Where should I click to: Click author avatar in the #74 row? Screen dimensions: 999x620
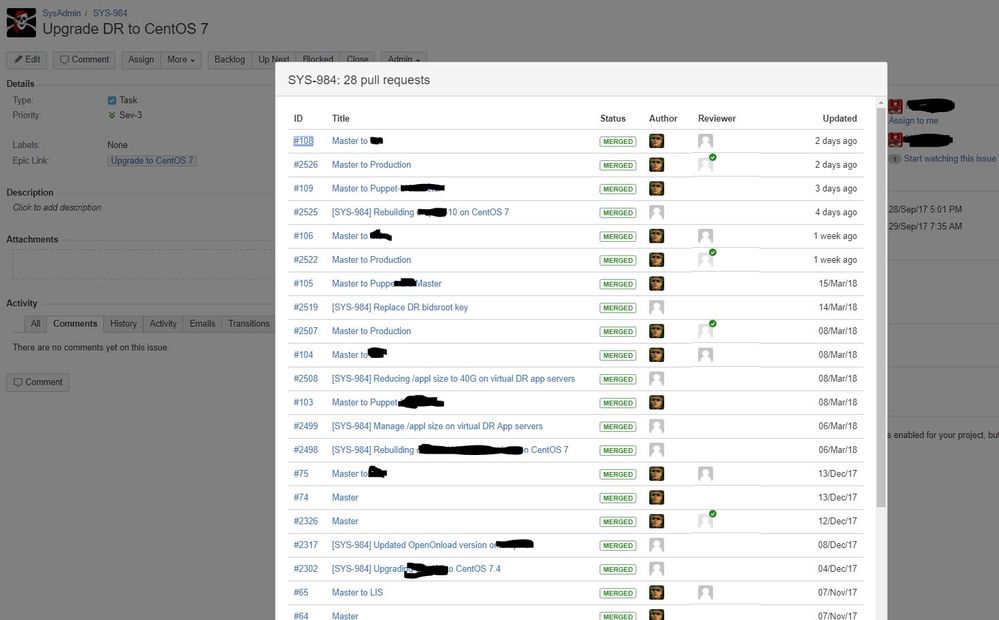point(656,497)
